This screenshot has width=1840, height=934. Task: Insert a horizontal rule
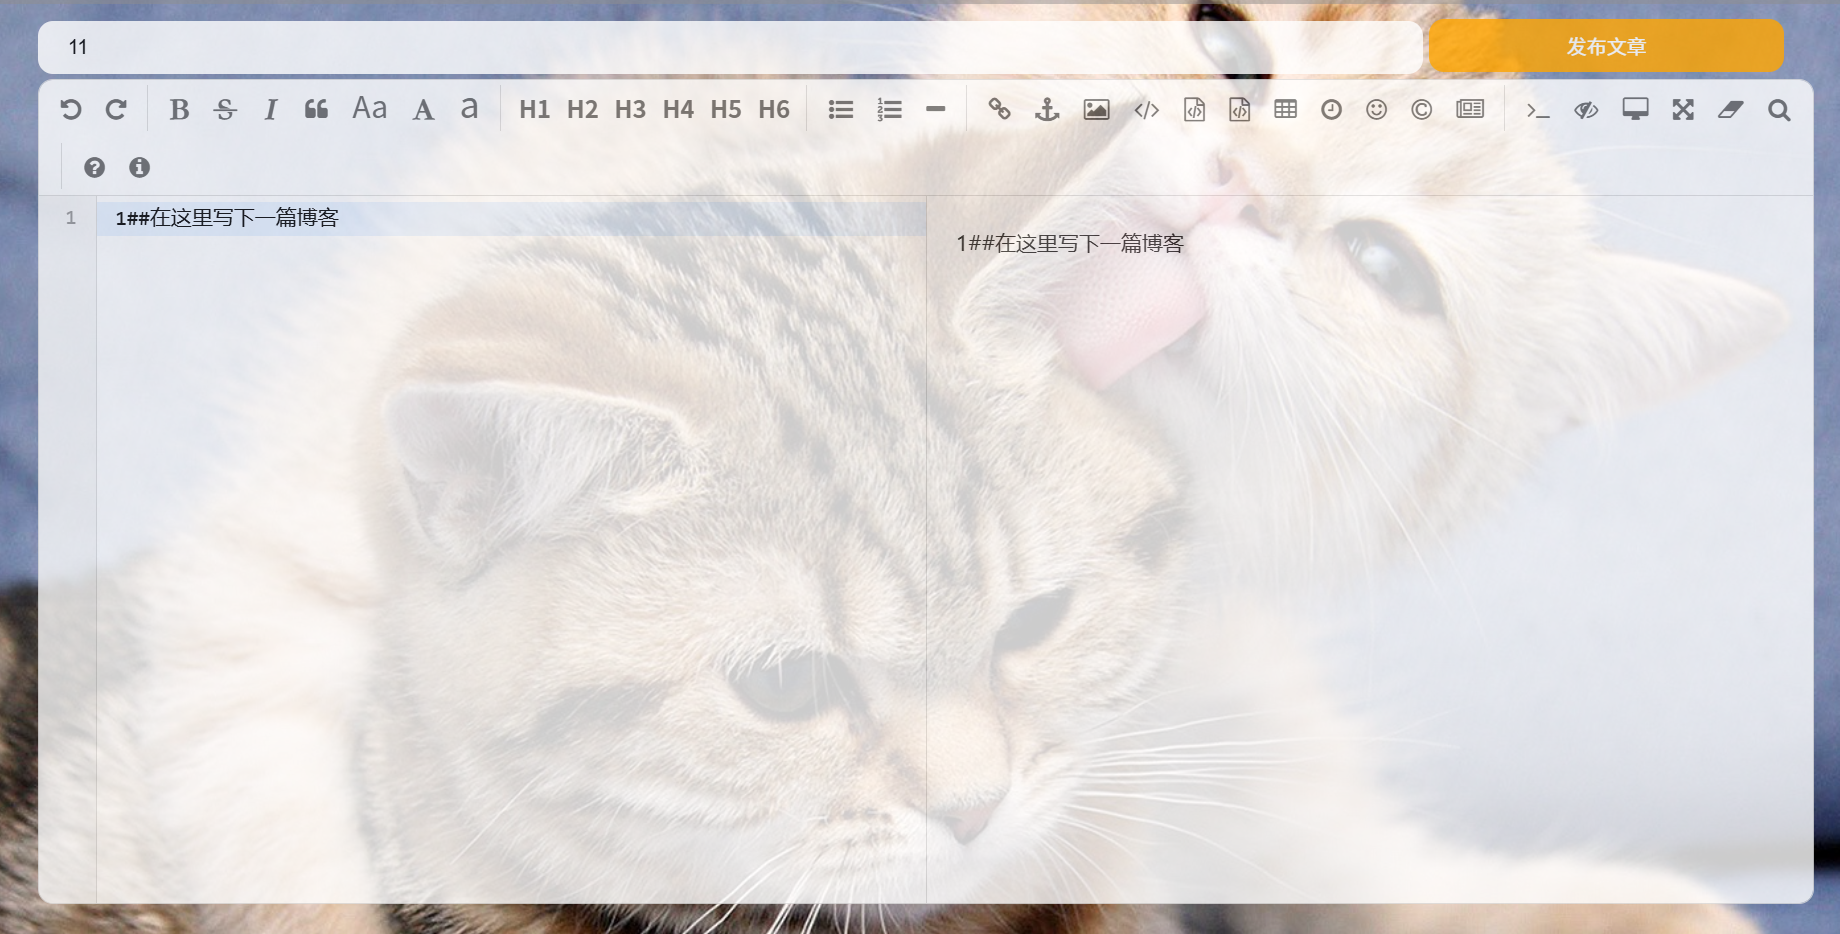pyautogui.click(x=936, y=109)
